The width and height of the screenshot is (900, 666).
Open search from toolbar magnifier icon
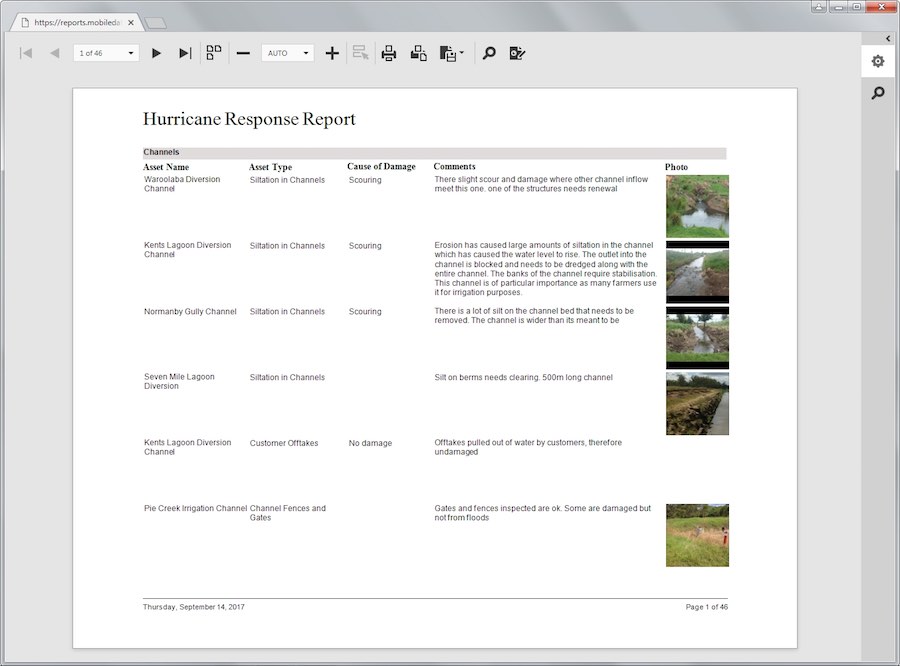(x=489, y=53)
